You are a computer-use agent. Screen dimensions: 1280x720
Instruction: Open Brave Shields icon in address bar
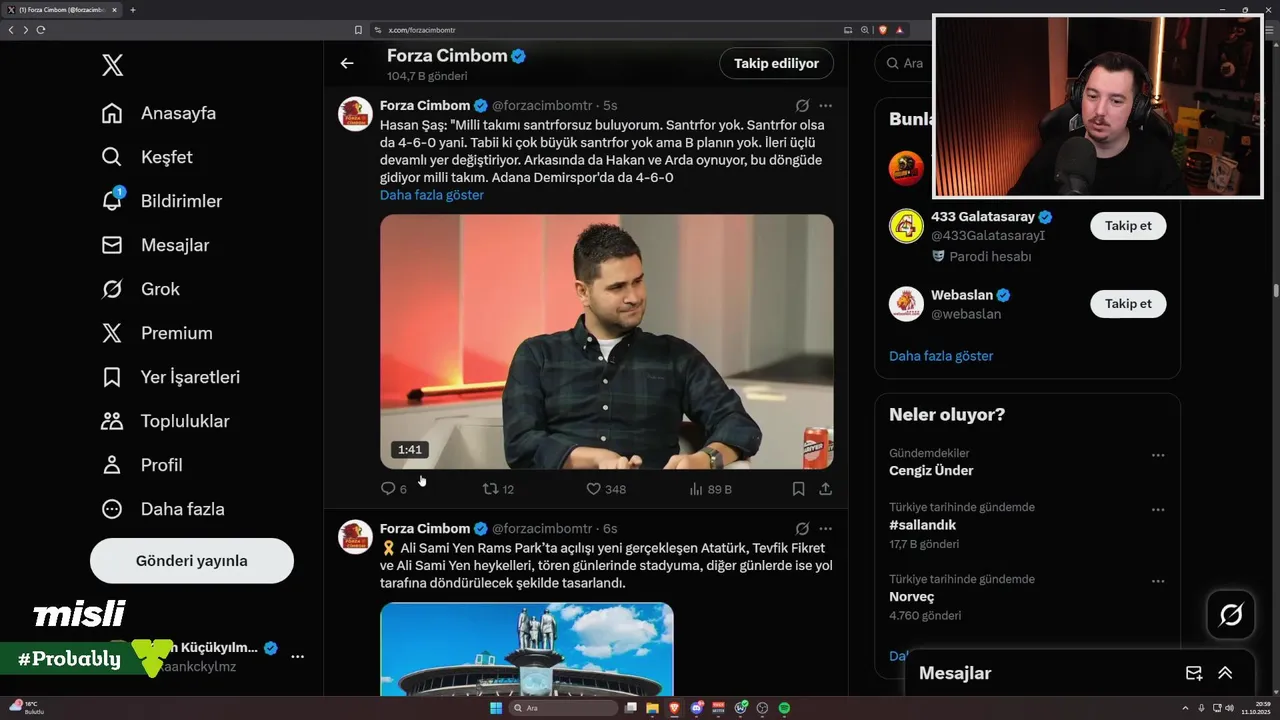pos(883,30)
